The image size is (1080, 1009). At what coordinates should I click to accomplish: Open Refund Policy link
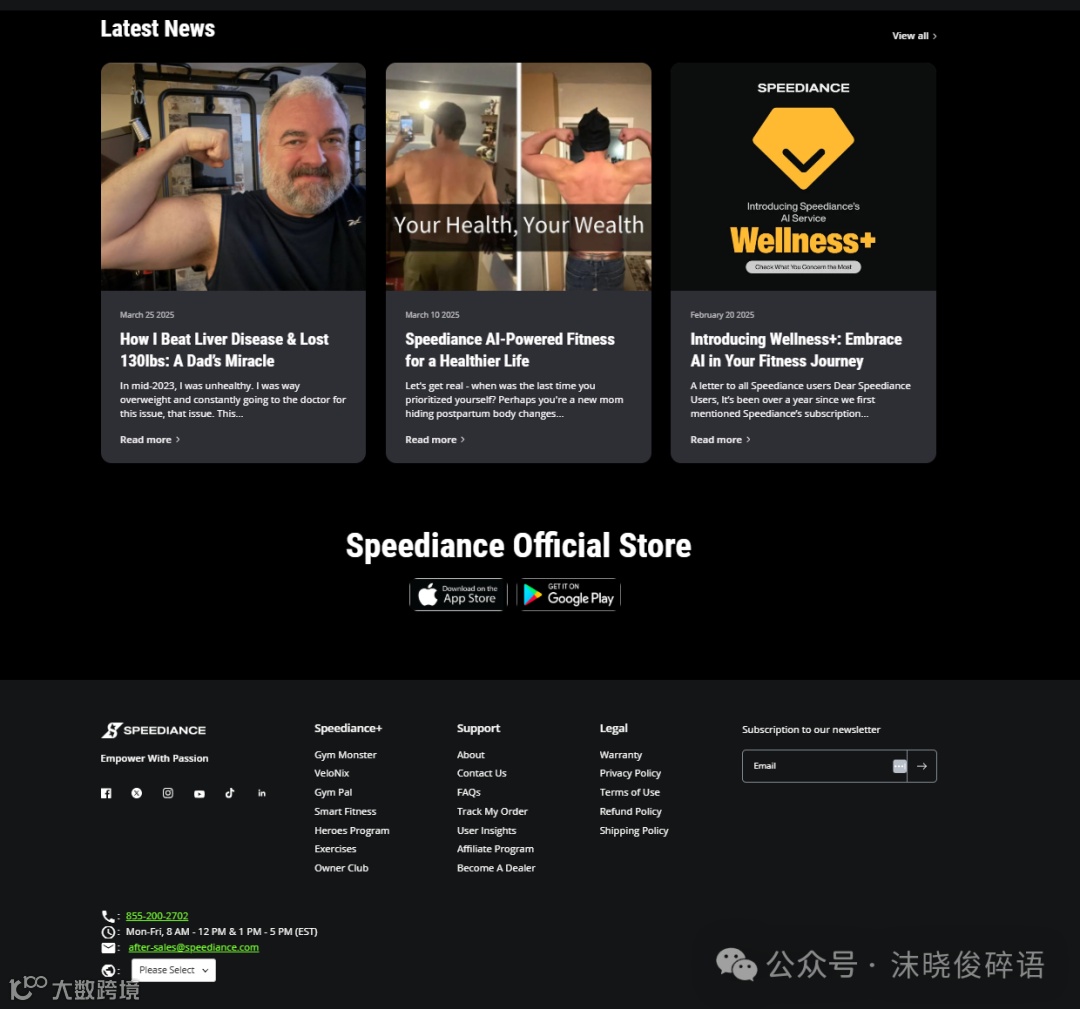click(630, 811)
